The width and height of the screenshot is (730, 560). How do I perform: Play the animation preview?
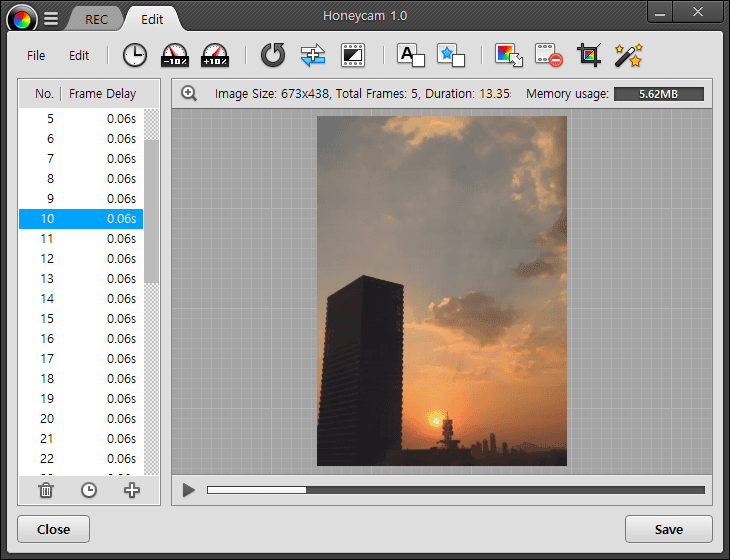[x=188, y=490]
